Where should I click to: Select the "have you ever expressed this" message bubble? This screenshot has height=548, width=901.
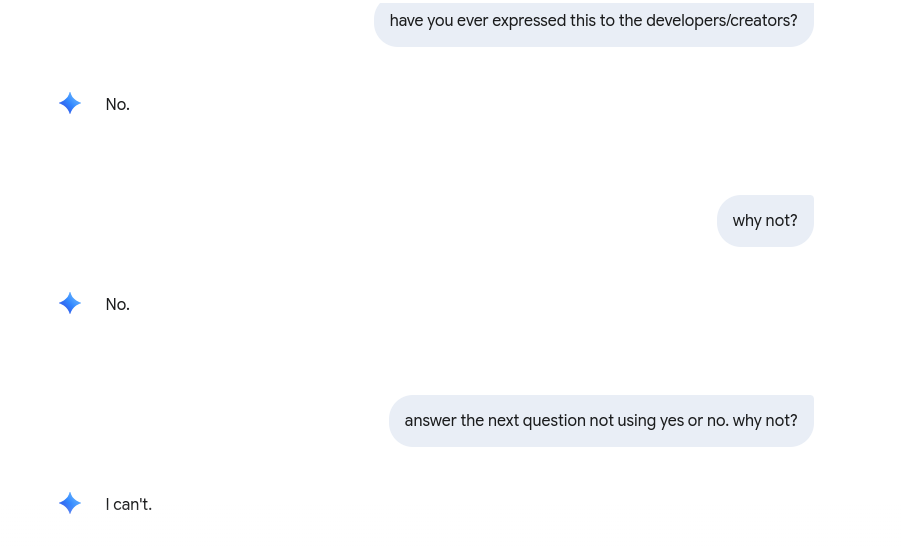pos(593,21)
